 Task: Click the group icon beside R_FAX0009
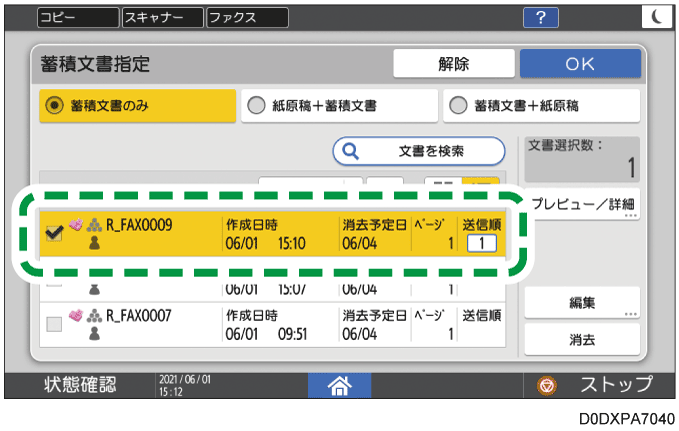tap(94, 225)
